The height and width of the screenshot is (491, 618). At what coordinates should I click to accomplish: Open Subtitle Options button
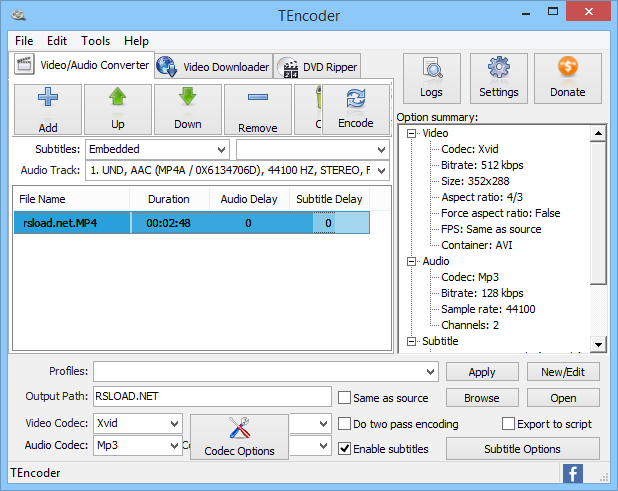pos(523,448)
